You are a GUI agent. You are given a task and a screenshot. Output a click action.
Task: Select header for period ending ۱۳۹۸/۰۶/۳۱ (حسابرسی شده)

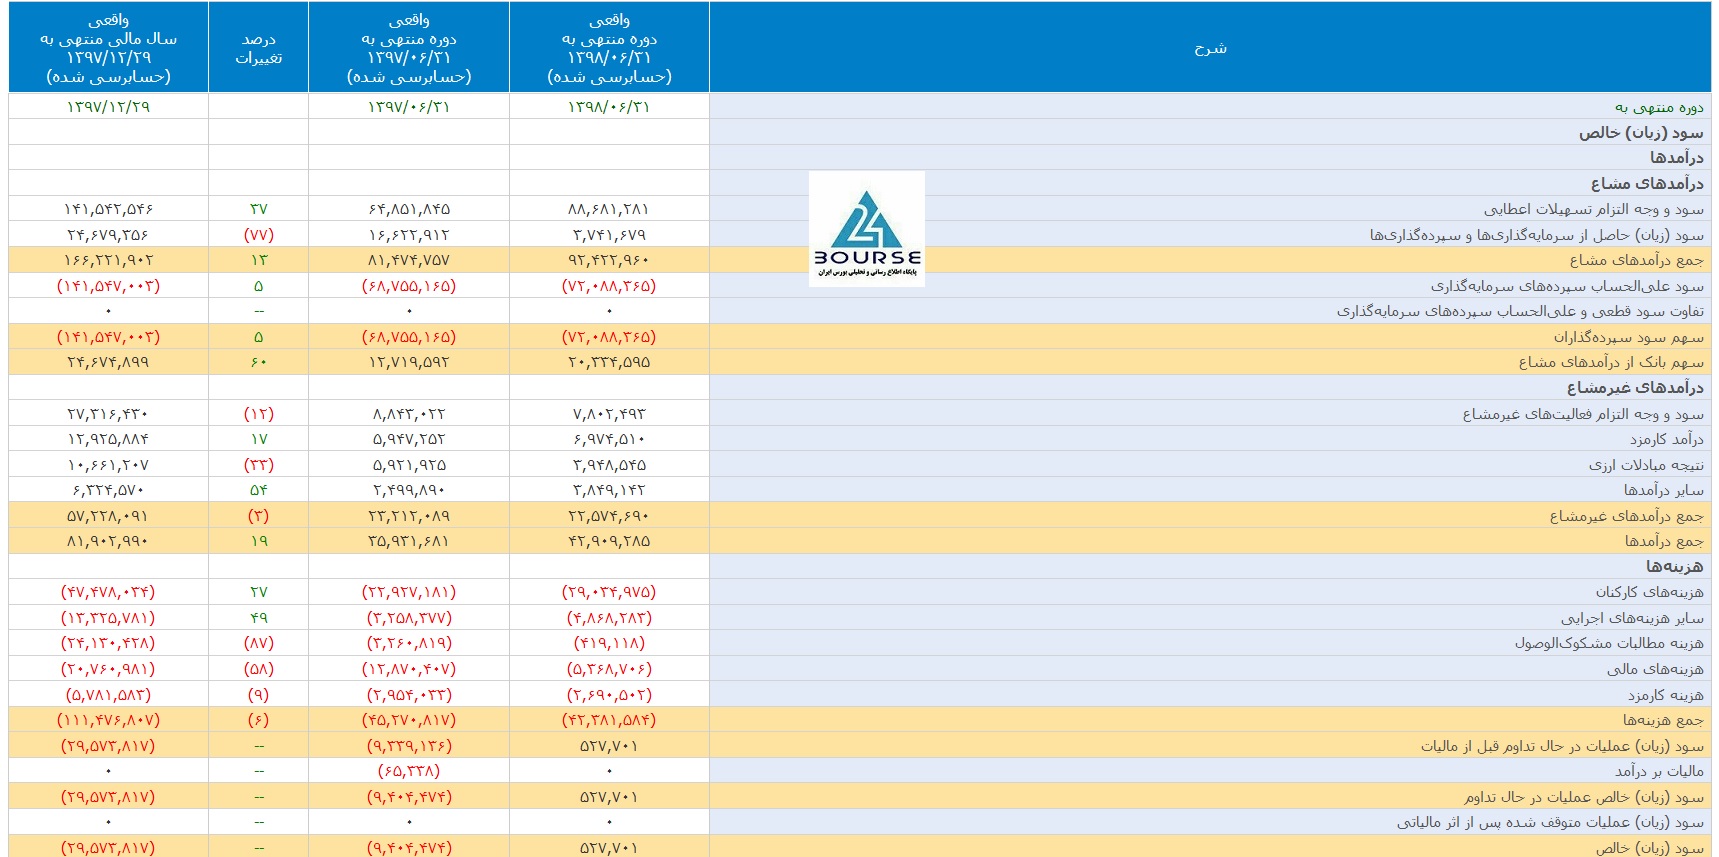[609, 48]
